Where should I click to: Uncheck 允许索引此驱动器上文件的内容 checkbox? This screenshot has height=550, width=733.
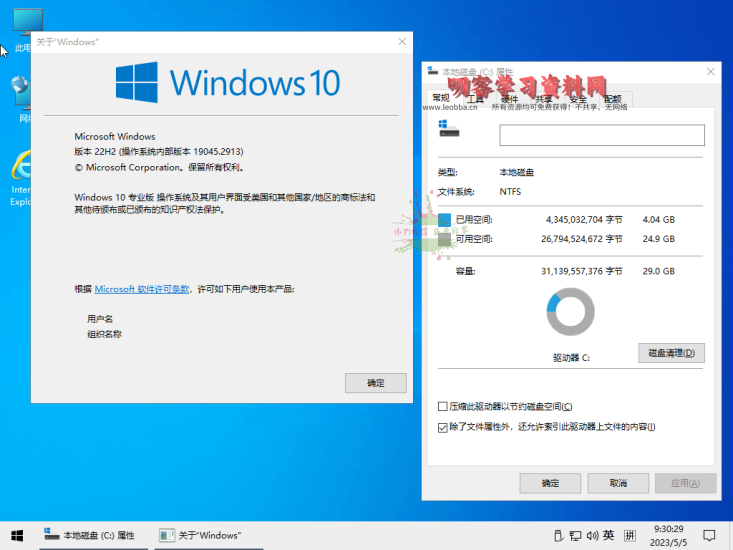pyautogui.click(x=442, y=427)
